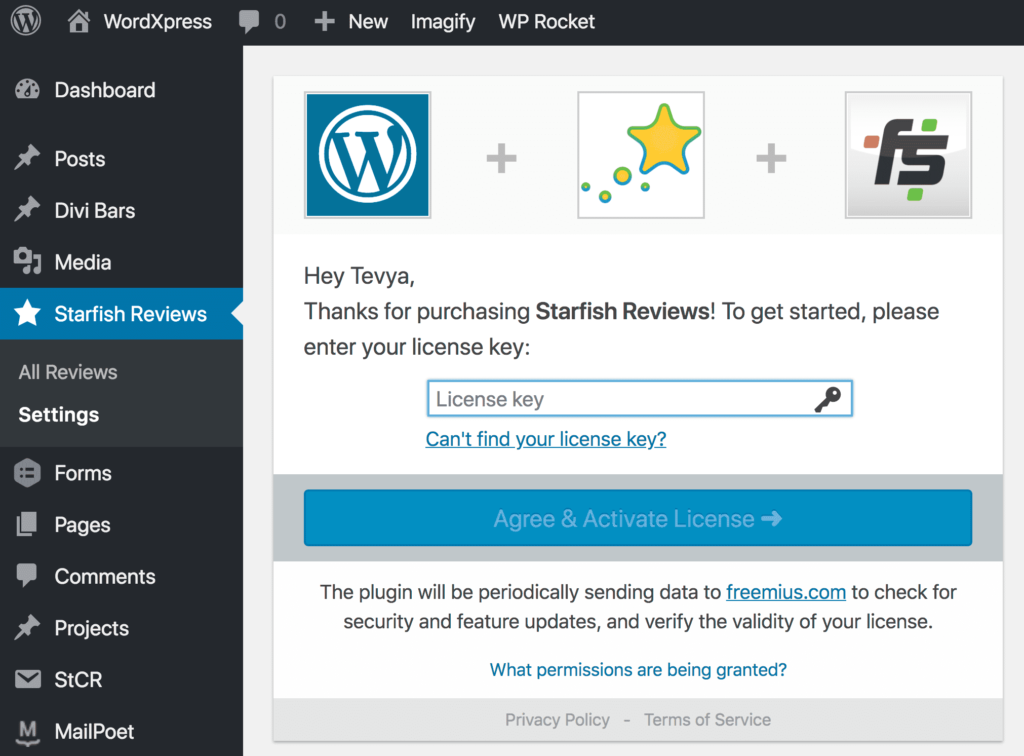Screen dimensions: 1024x756
Task: Click the comment count 0 in admin bar
Action: 280,22
